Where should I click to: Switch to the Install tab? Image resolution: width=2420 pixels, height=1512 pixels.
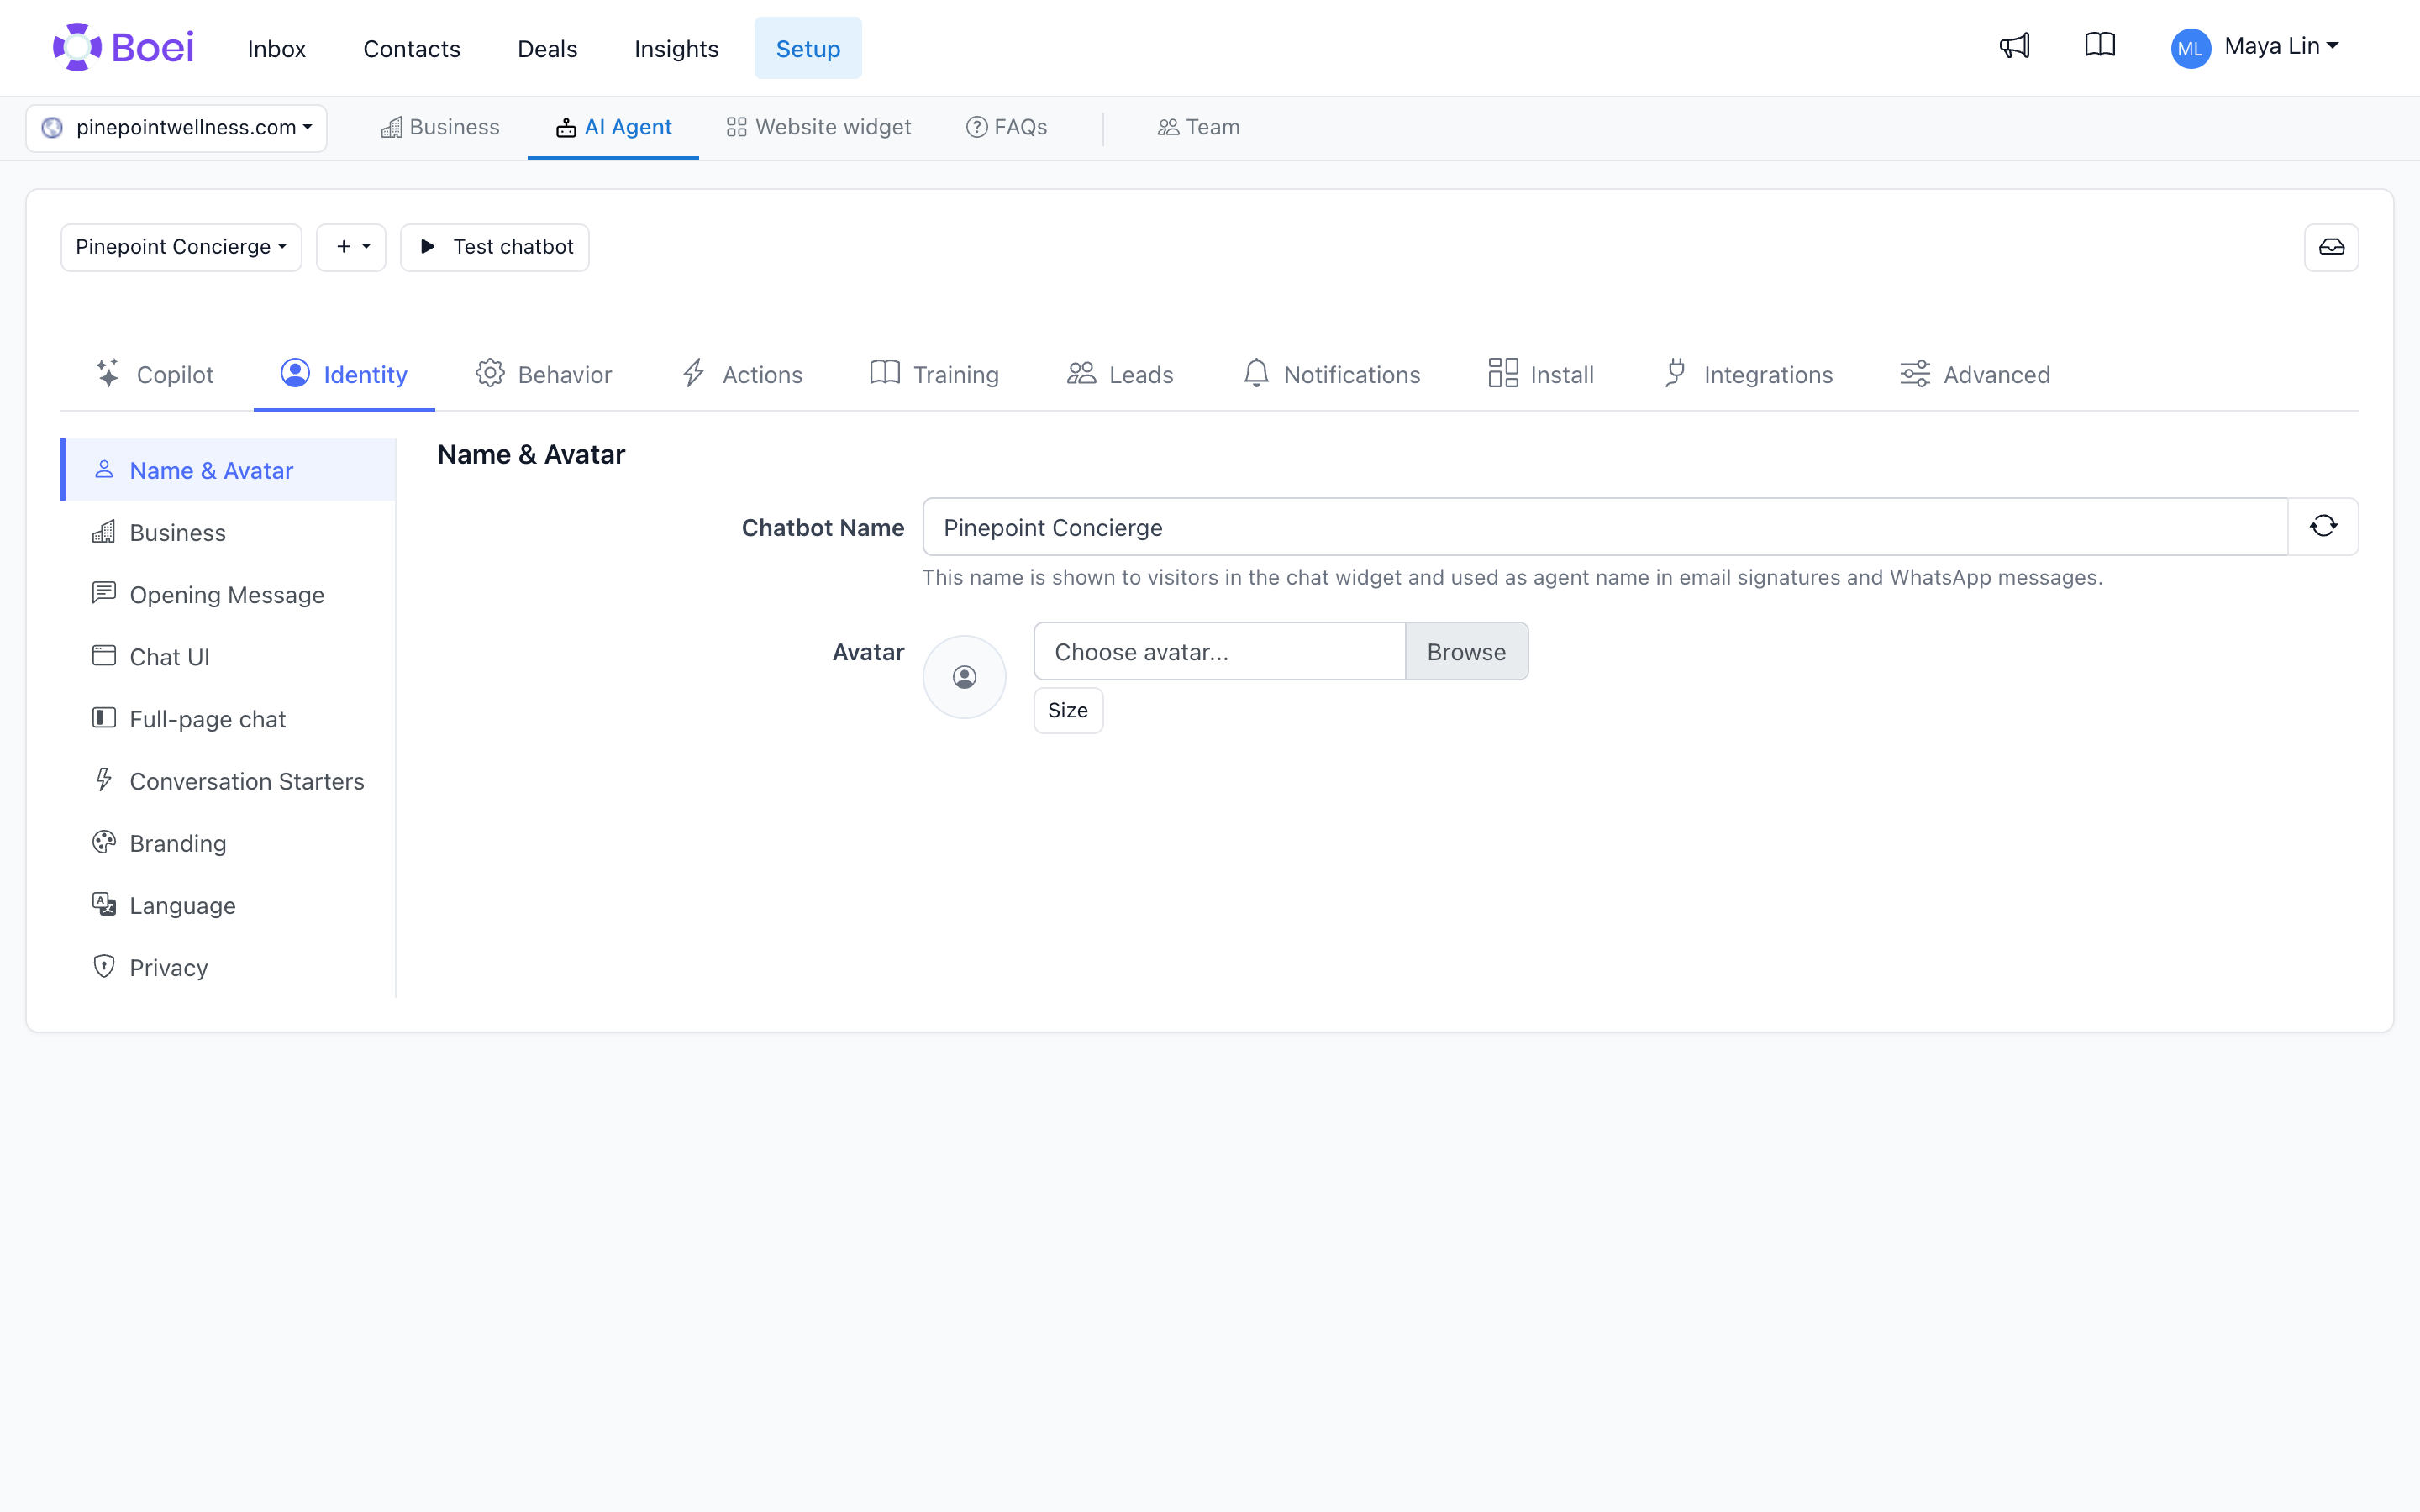pyautogui.click(x=1541, y=374)
